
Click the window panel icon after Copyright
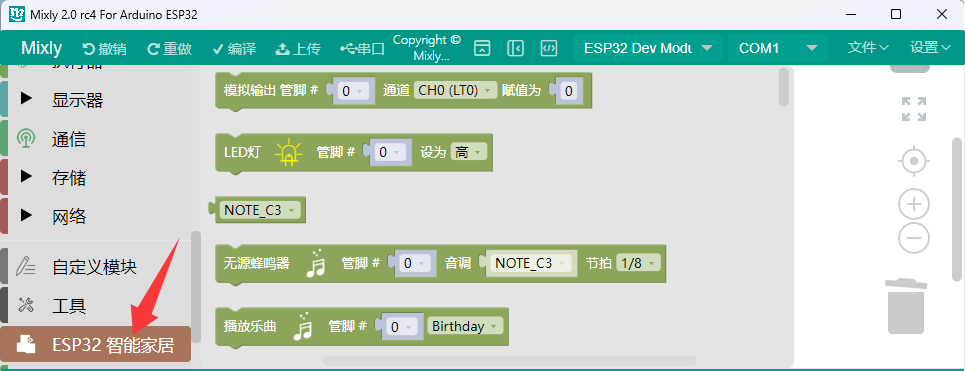[x=482, y=48]
